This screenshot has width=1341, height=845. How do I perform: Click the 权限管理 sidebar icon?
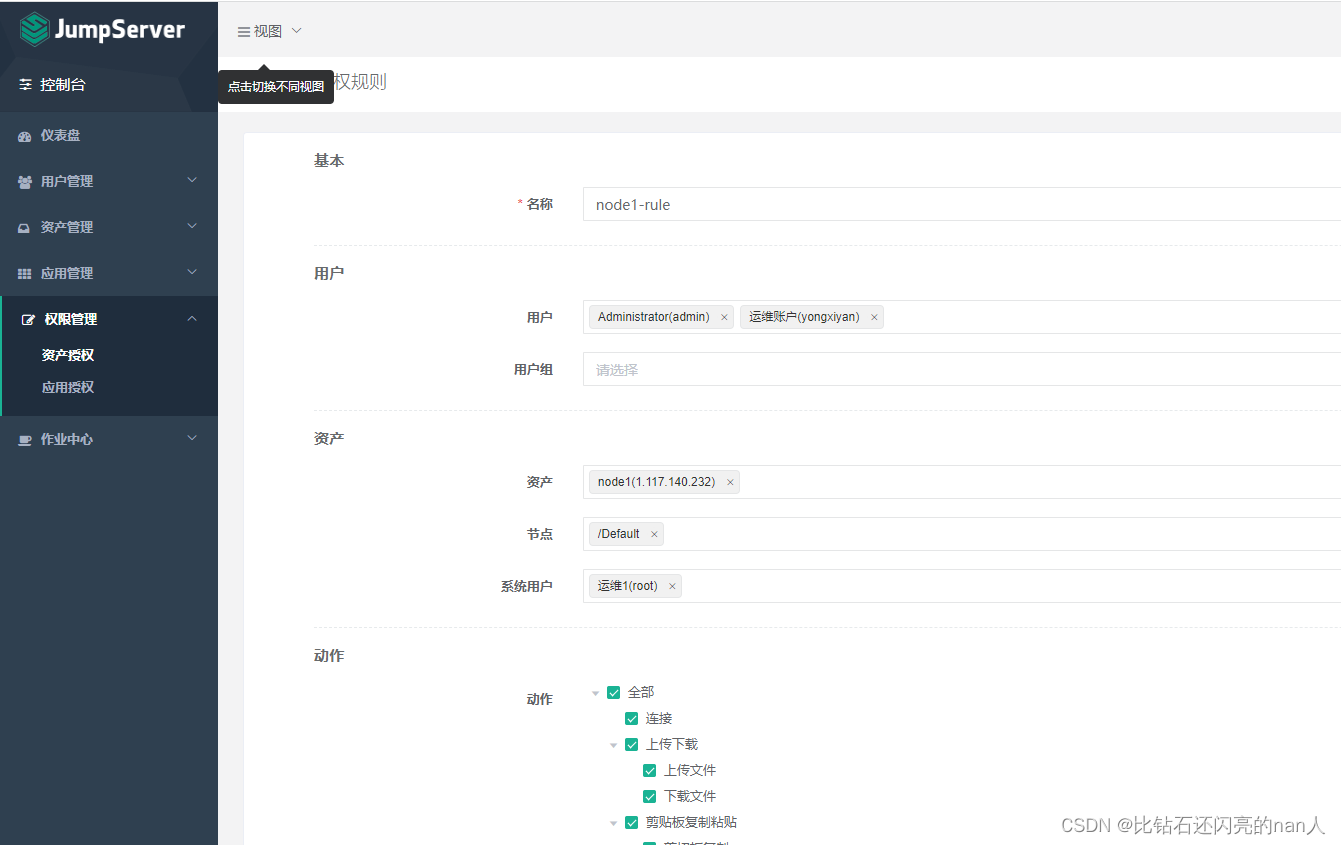[x=27, y=319]
